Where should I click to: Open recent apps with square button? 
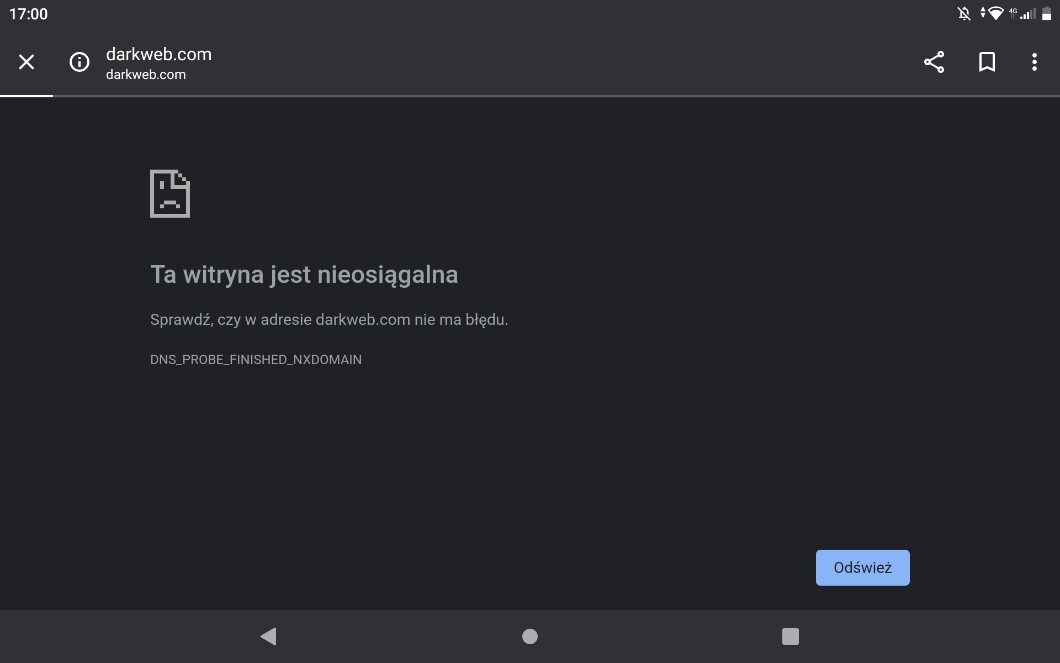click(x=790, y=636)
